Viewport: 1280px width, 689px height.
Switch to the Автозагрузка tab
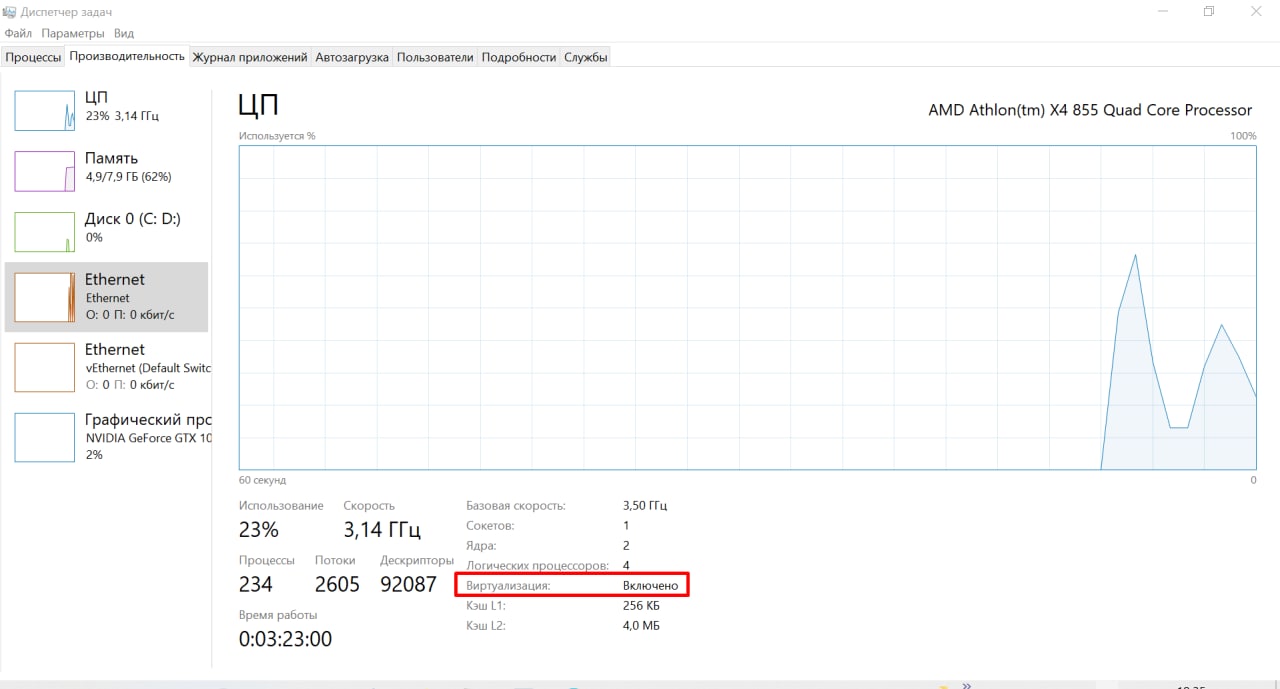(x=352, y=57)
